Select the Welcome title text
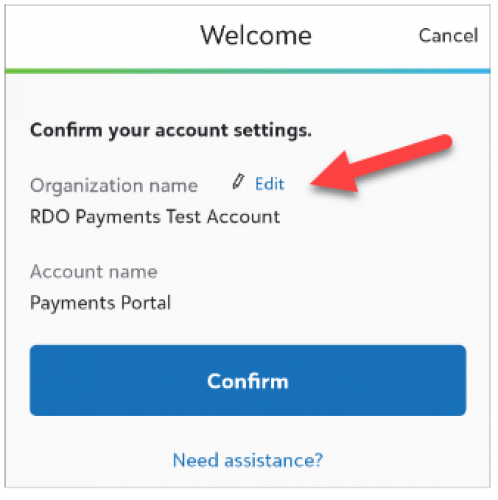The width and height of the screenshot is (498, 500). click(x=256, y=35)
